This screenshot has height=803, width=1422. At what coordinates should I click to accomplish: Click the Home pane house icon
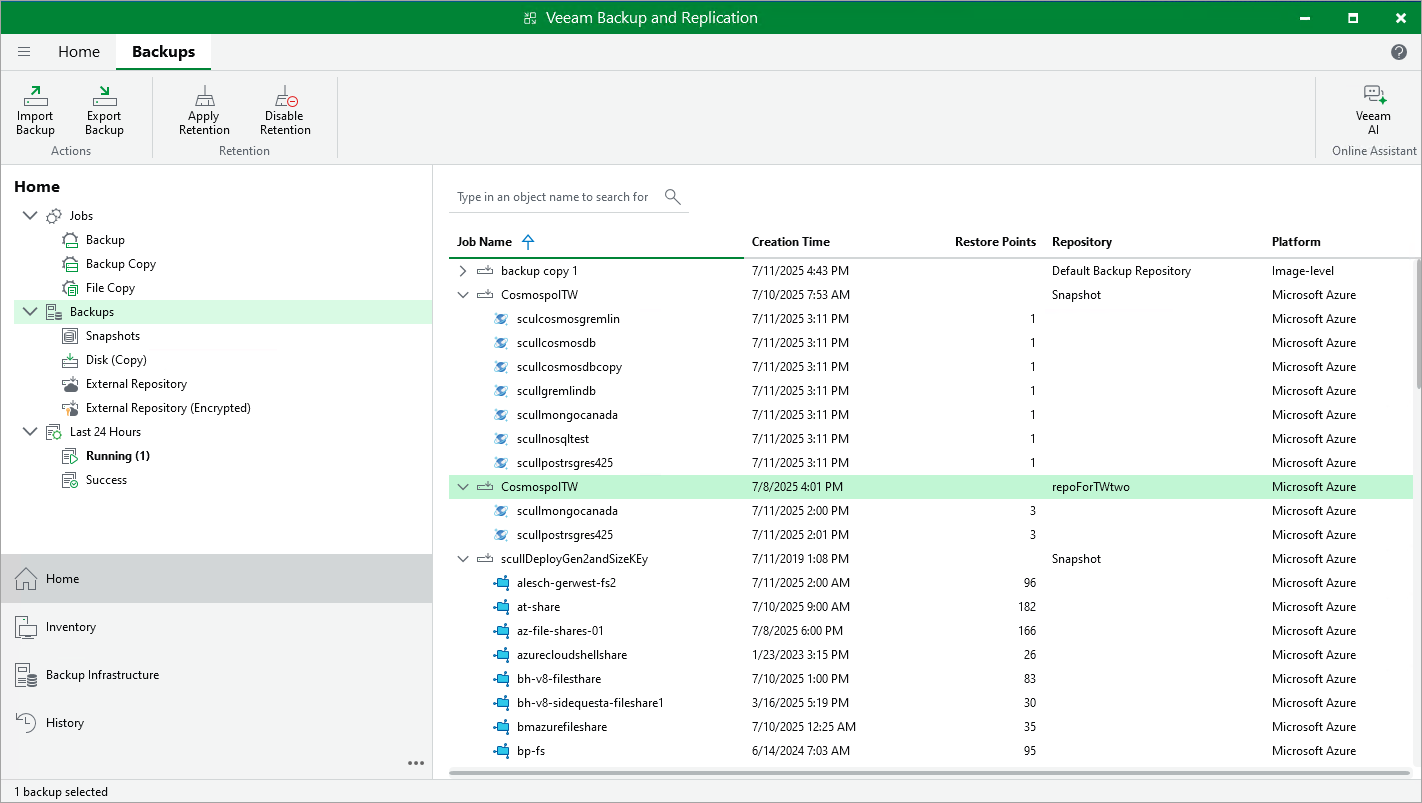(x=26, y=579)
